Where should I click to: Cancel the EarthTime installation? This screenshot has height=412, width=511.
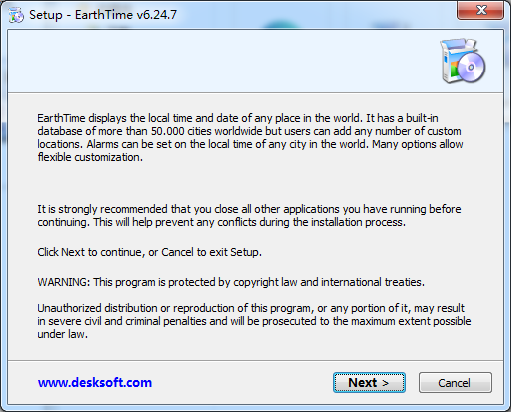coord(455,383)
